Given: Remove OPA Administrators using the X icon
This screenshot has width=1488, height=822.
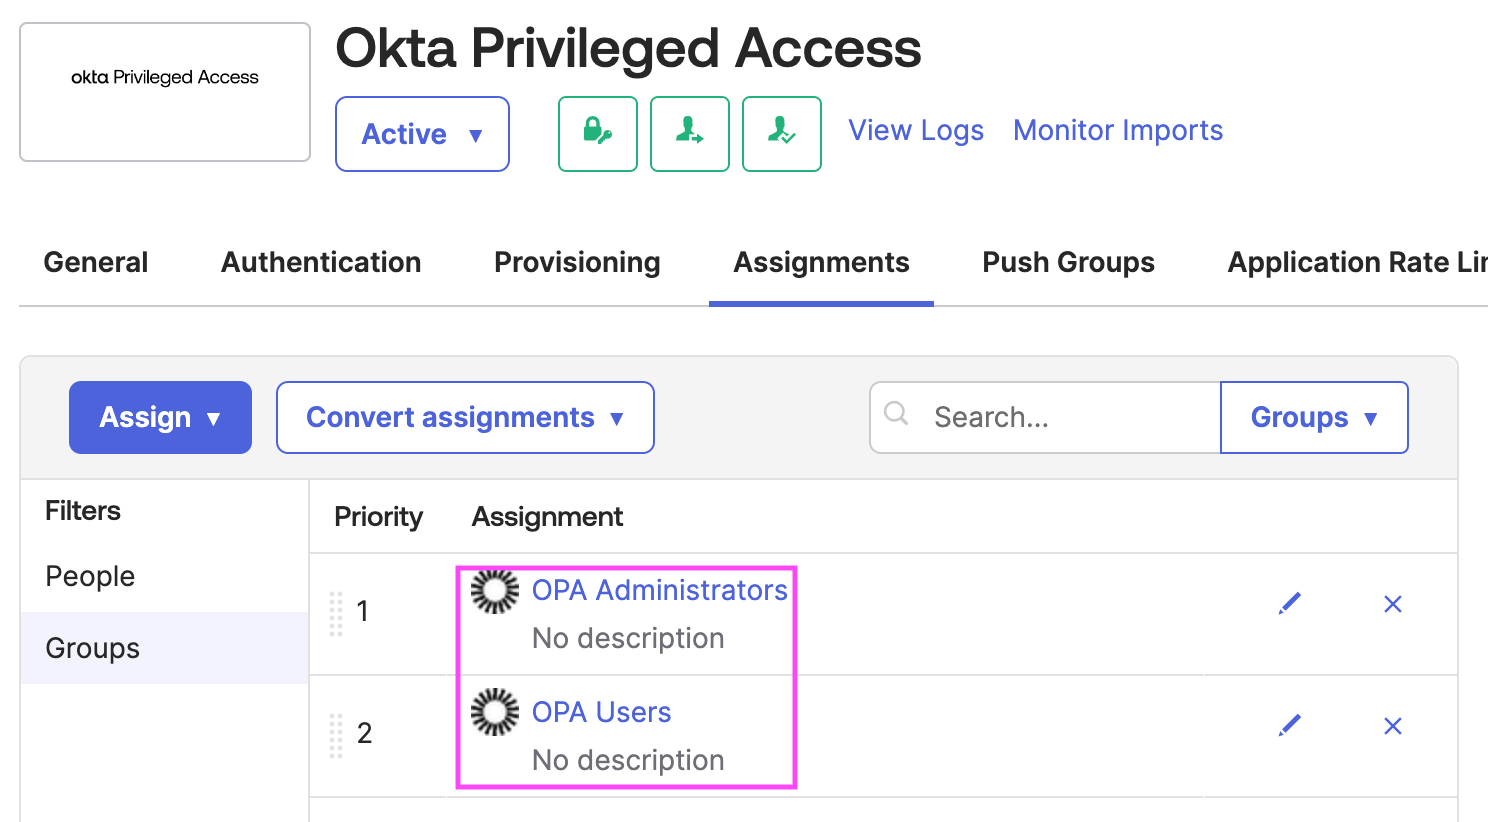Looking at the screenshot, I should (1392, 603).
